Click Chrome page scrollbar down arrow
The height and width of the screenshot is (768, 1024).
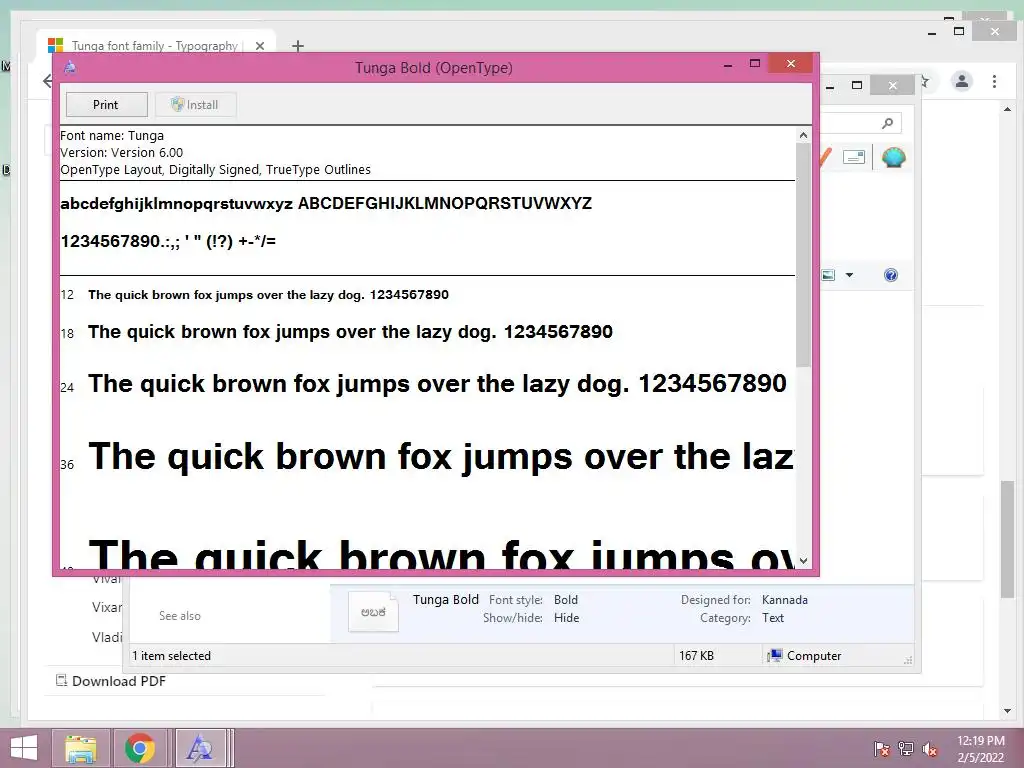[1007, 711]
